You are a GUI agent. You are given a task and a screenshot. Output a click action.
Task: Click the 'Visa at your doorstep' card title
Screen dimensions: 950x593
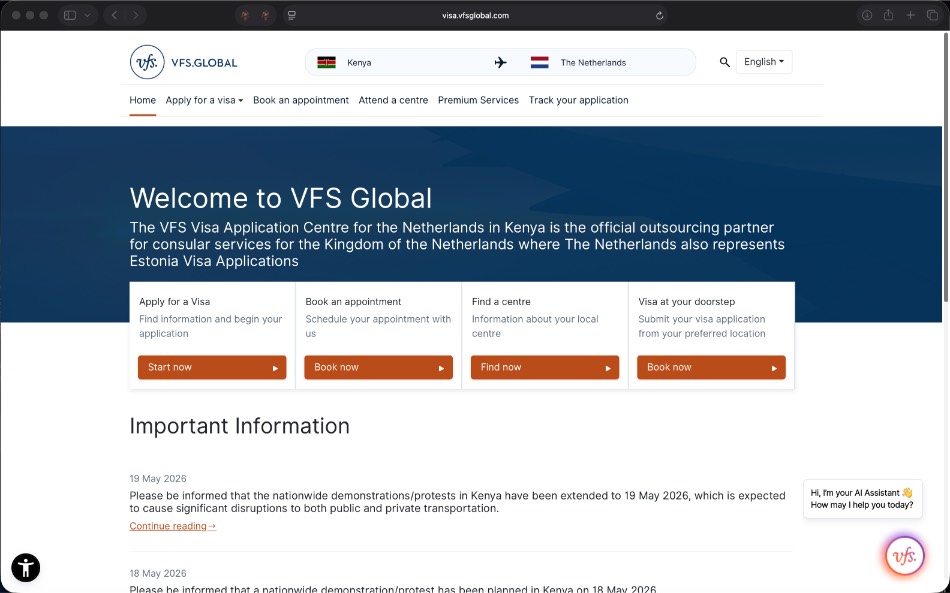pos(686,301)
